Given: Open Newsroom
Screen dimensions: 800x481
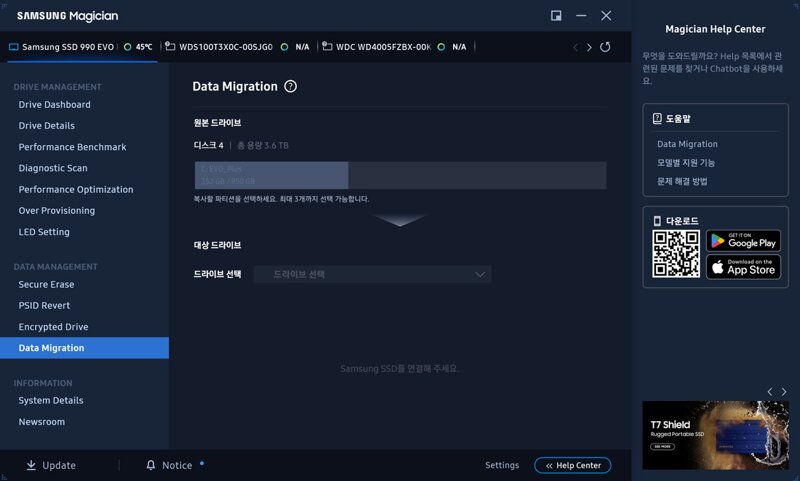Looking at the screenshot, I should tap(42, 422).
